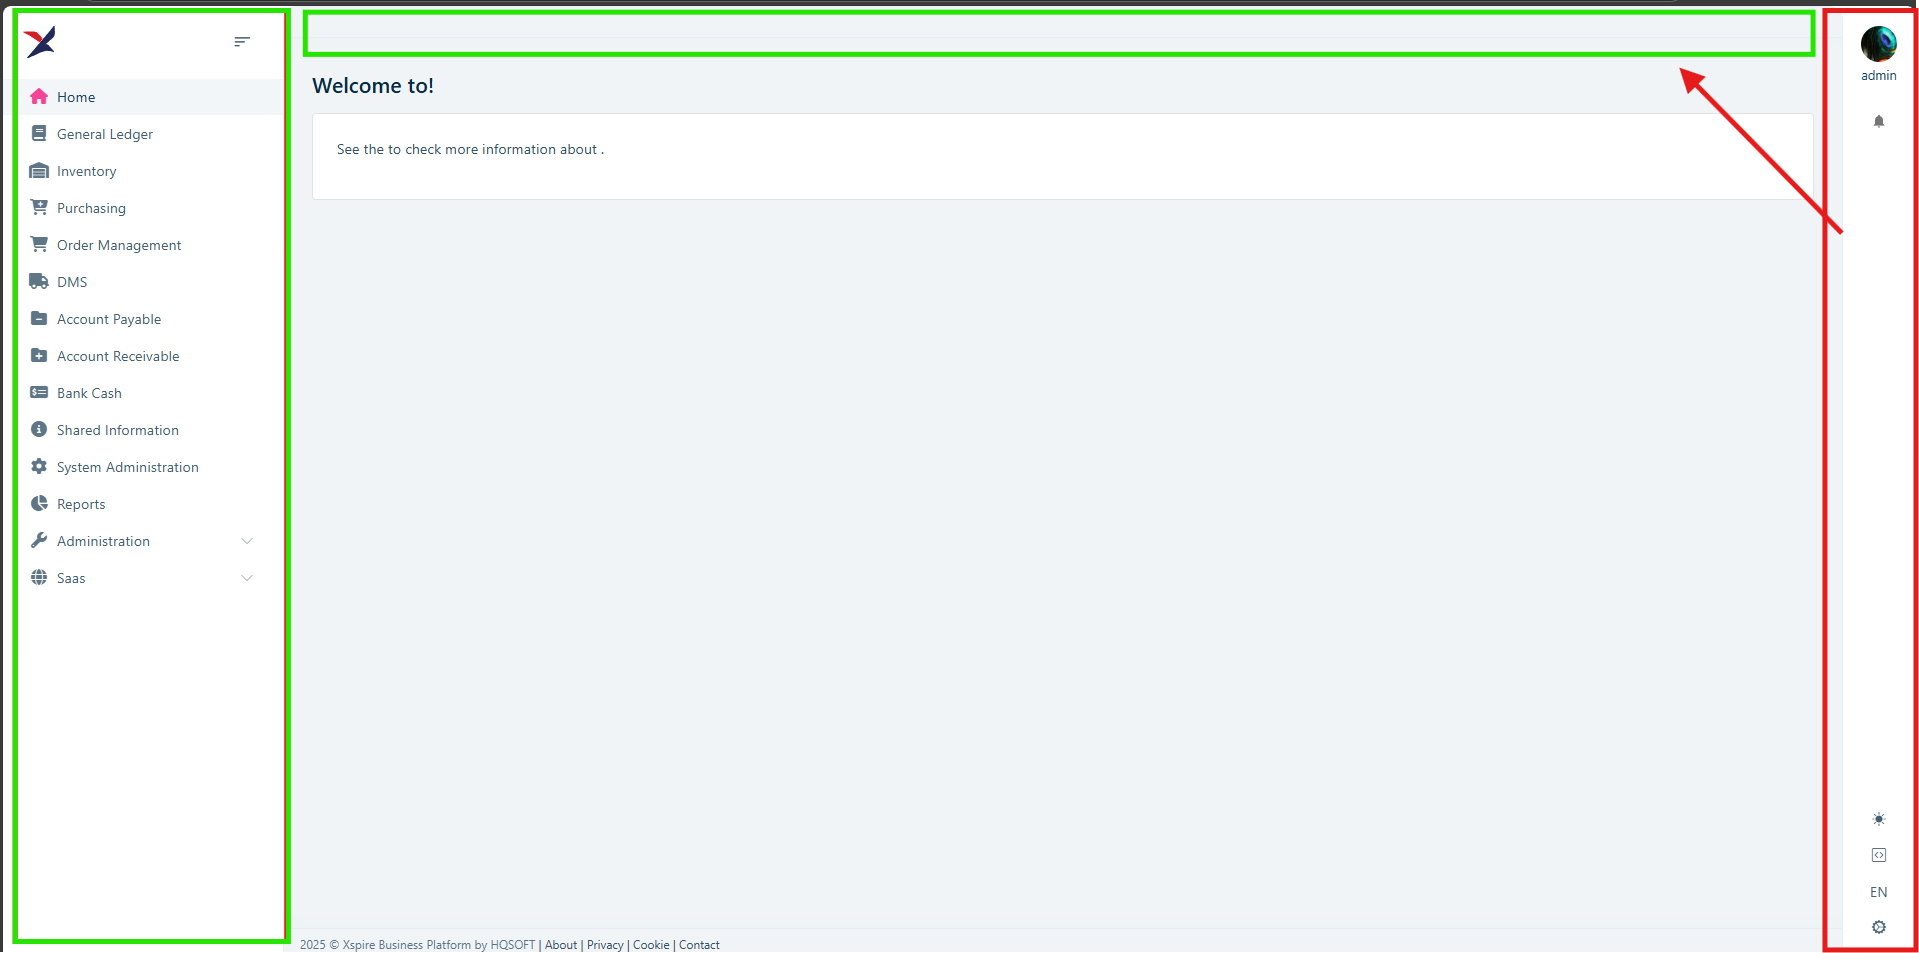
Task: Click the "Welcome to!" heading
Action: pyautogui.click(x=373, y=86)
